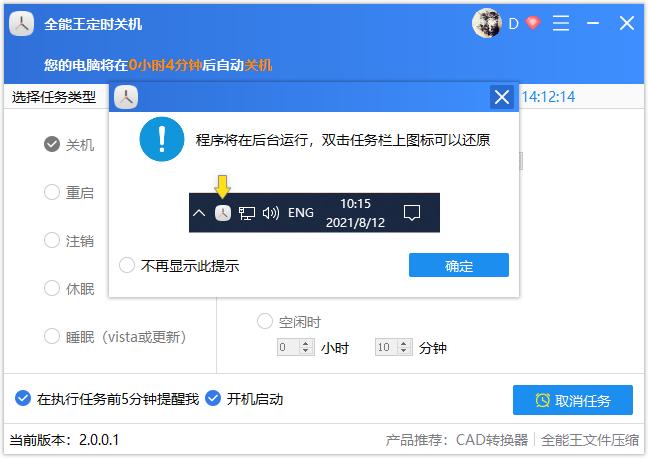Select the 关机 shutdown option
Image resolution: width=648 pixels, height=458 pixels.
[69, 145]
